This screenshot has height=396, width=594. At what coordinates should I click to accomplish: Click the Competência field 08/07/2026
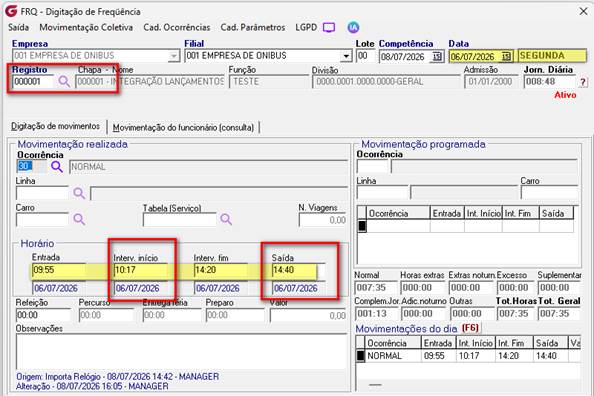[x=405, y=56]
